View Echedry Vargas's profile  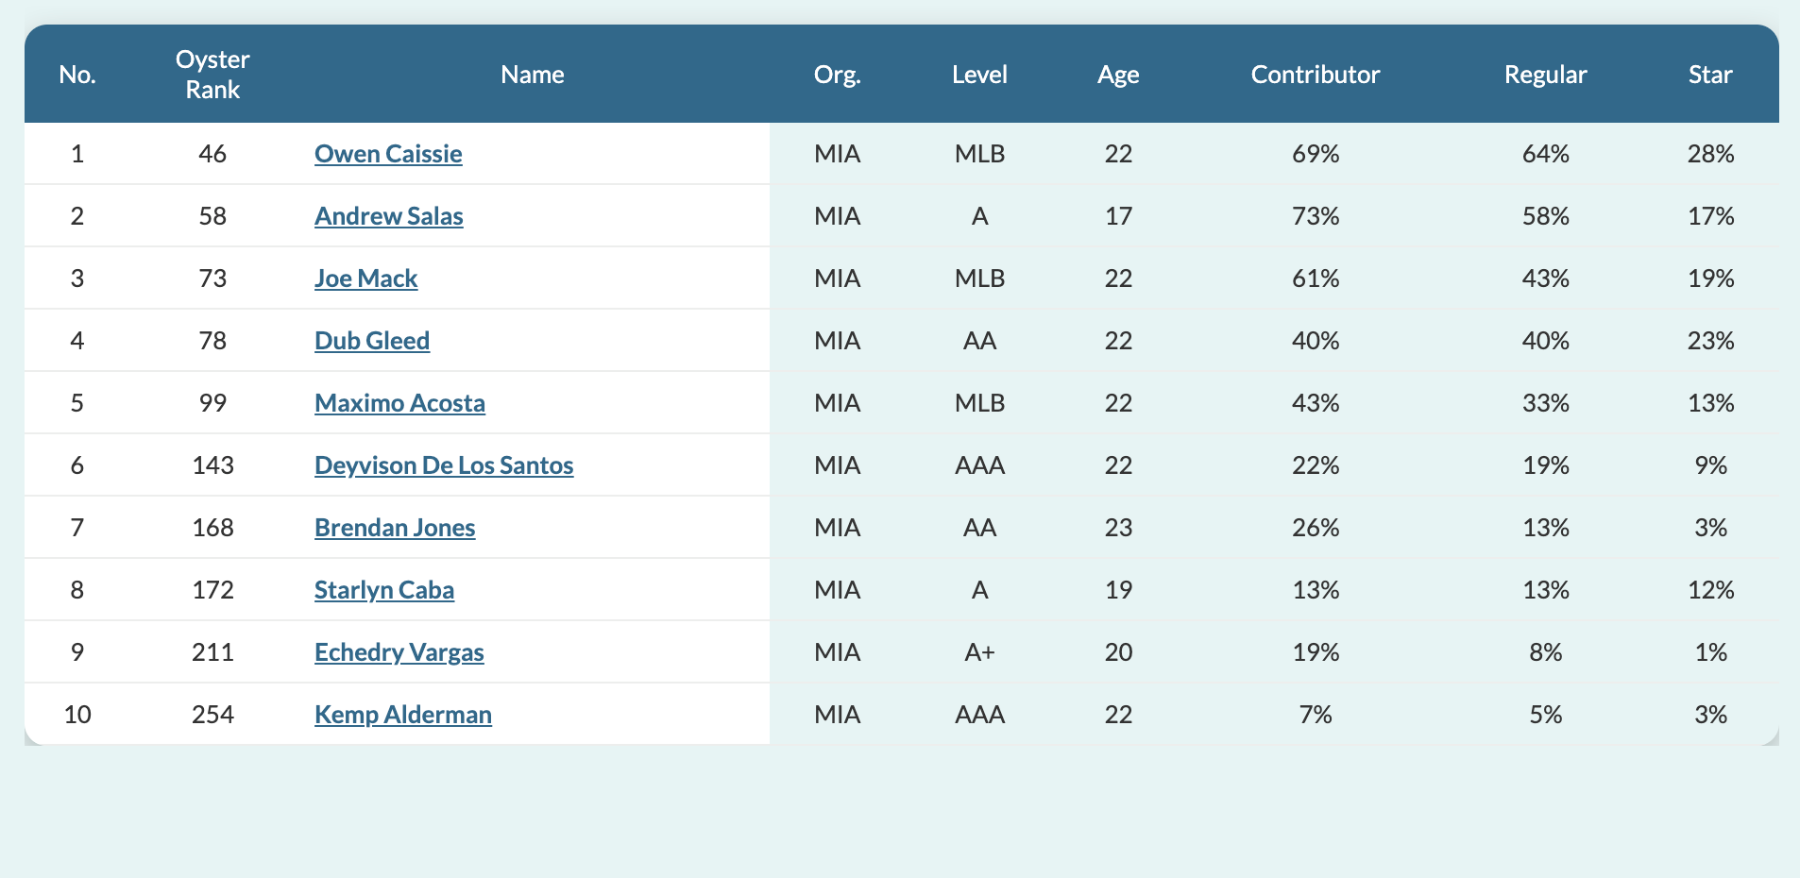[399, 651]
